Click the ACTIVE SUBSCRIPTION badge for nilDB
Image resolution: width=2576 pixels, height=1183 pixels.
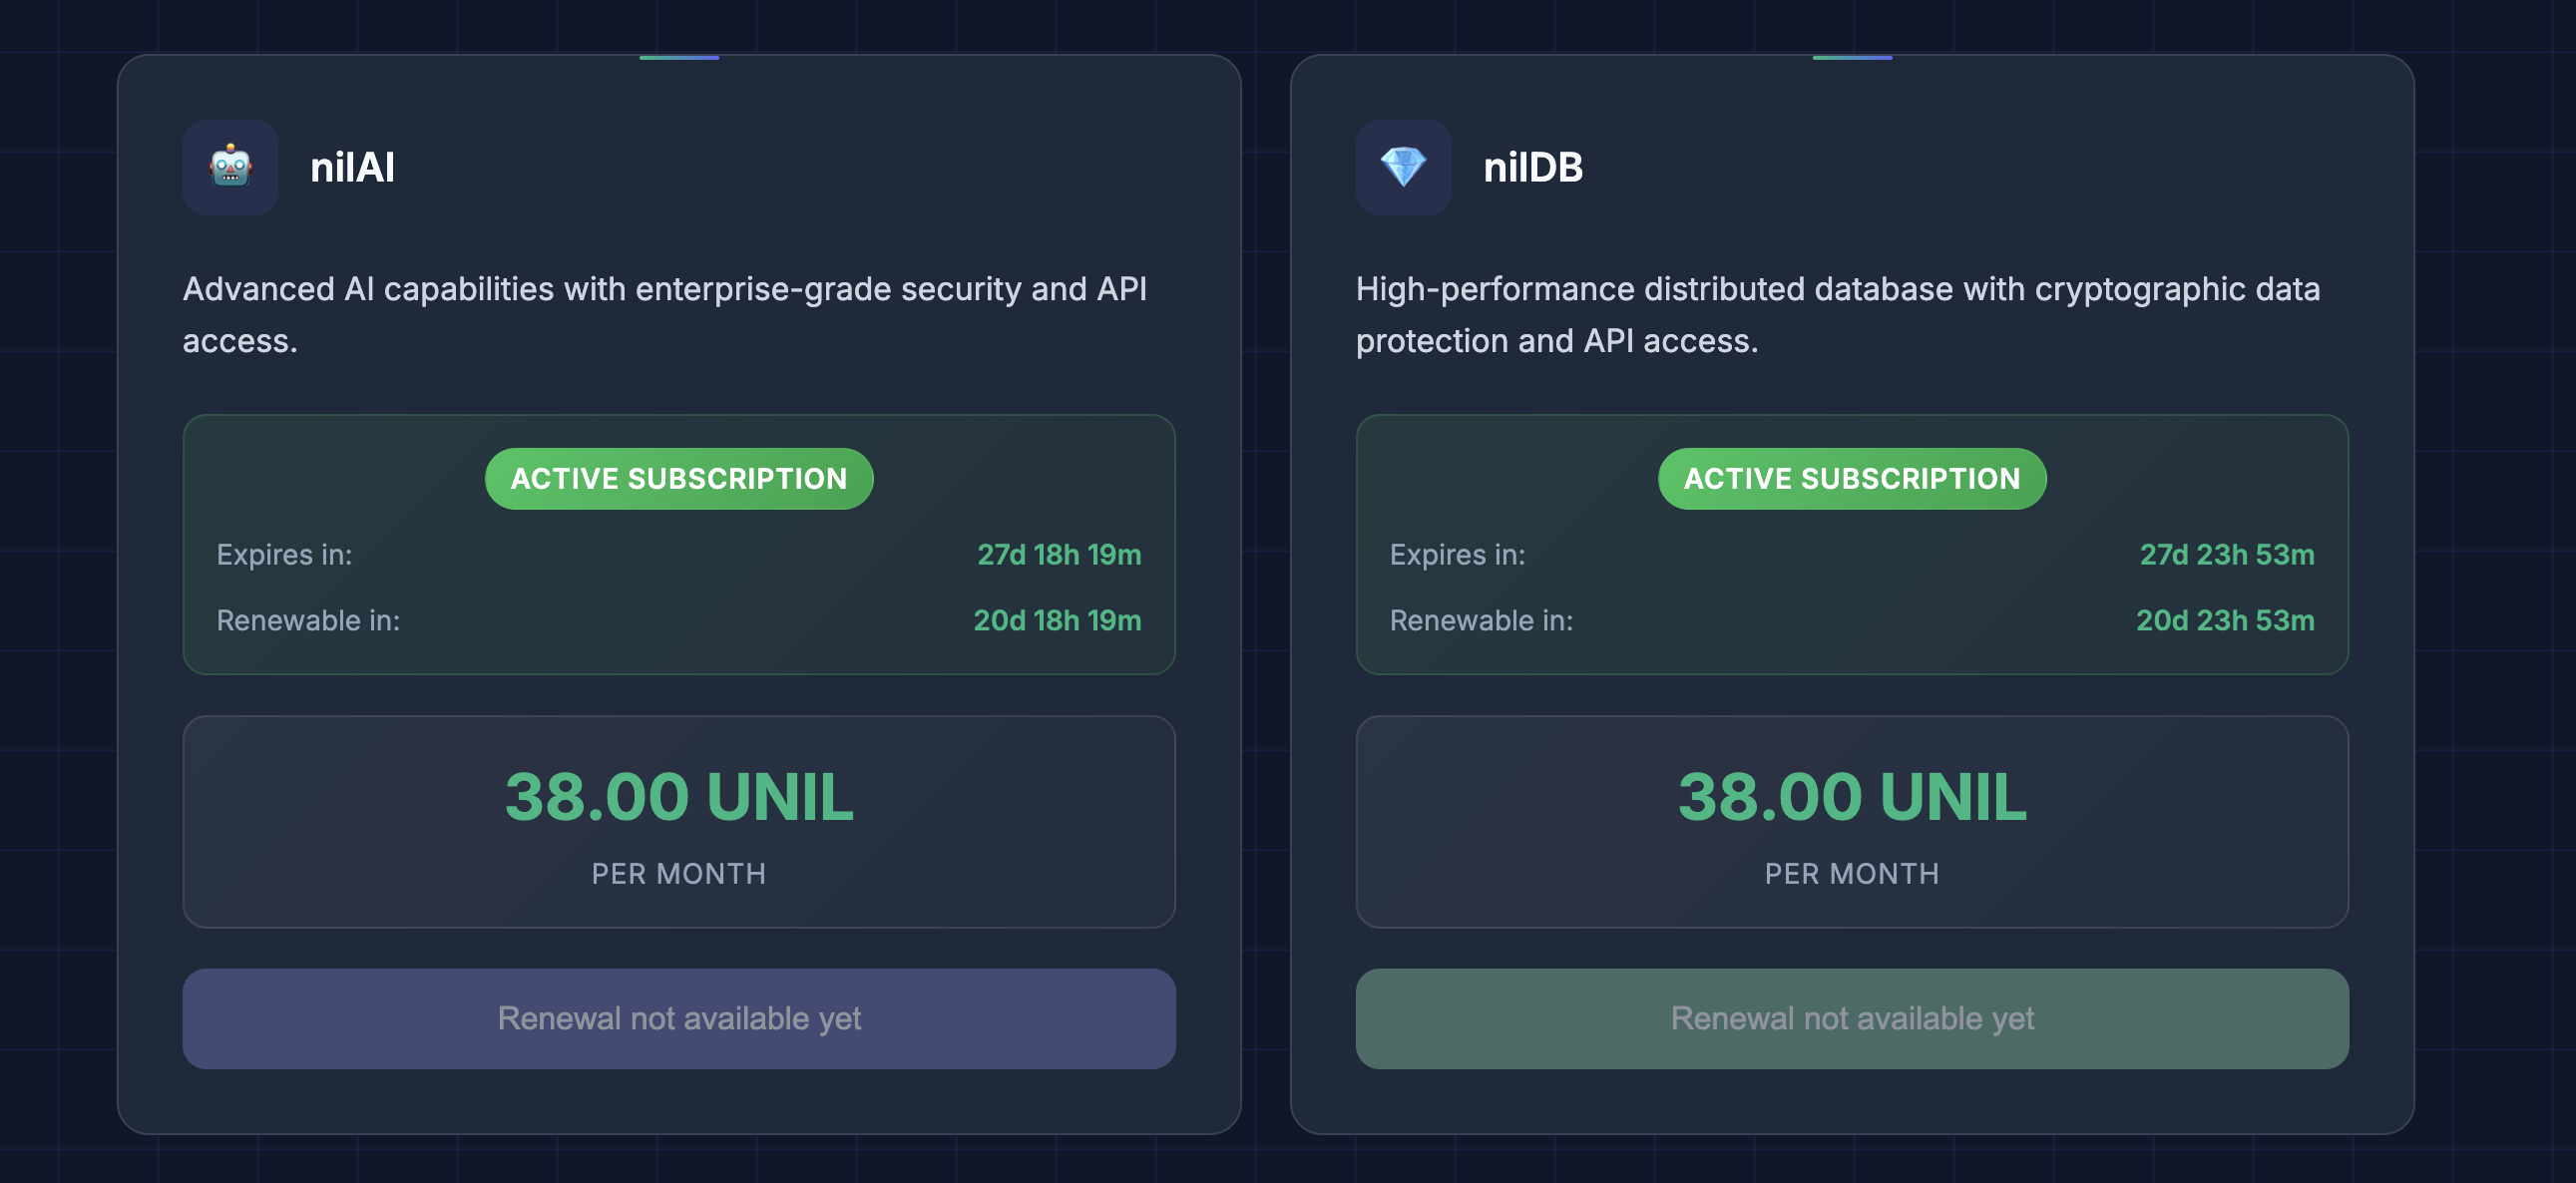(1851, 478)
